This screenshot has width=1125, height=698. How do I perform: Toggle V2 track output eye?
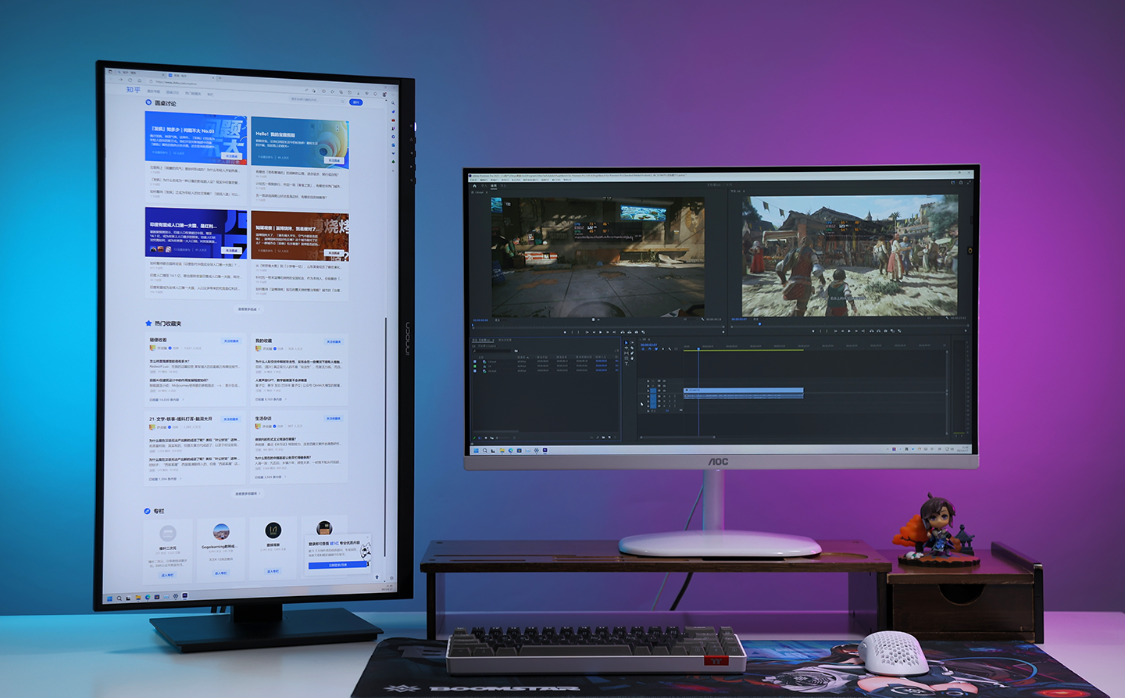click(x=664, y=386)
